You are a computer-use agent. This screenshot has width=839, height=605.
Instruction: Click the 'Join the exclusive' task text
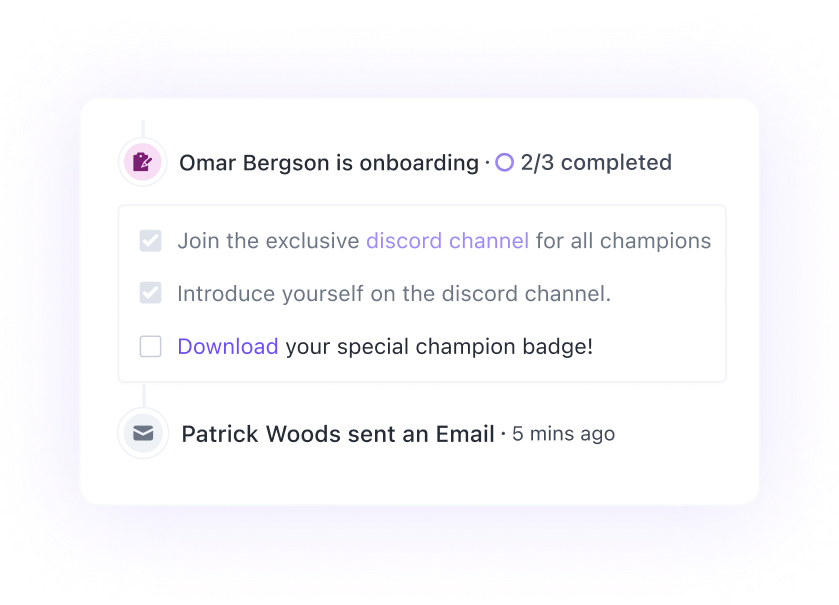click(268, 241)
